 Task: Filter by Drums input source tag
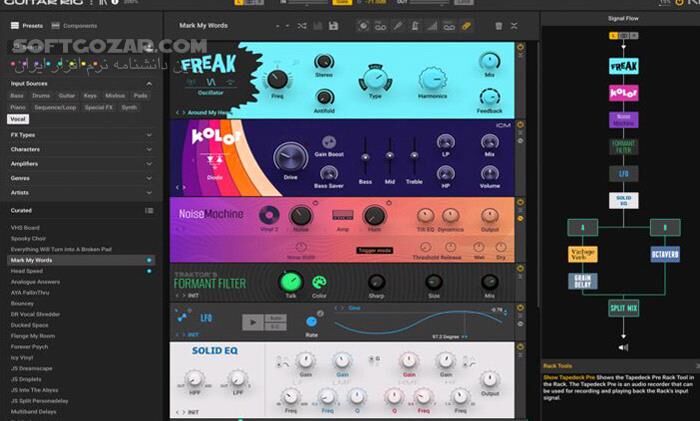(x=41, y=96)
